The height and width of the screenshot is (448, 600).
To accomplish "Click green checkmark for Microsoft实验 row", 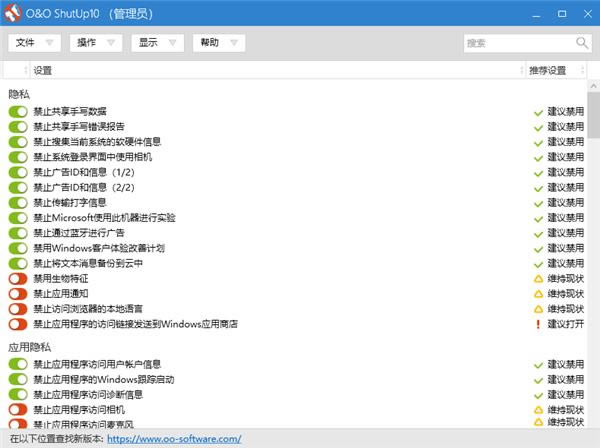I will point(538,219).
